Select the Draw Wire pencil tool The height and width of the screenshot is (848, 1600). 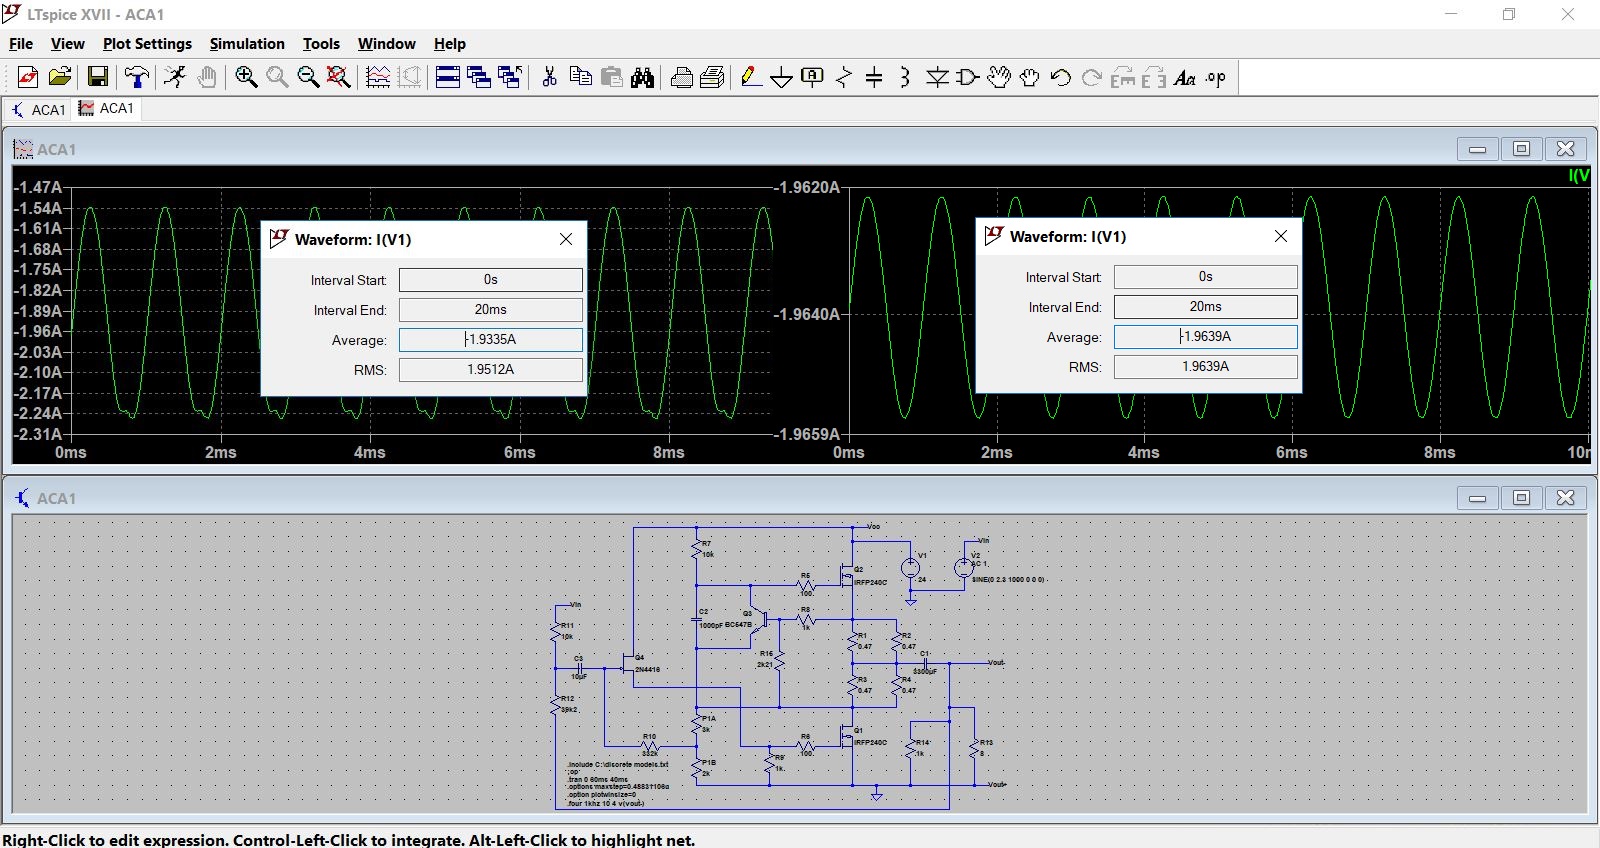tap(751, 77)
